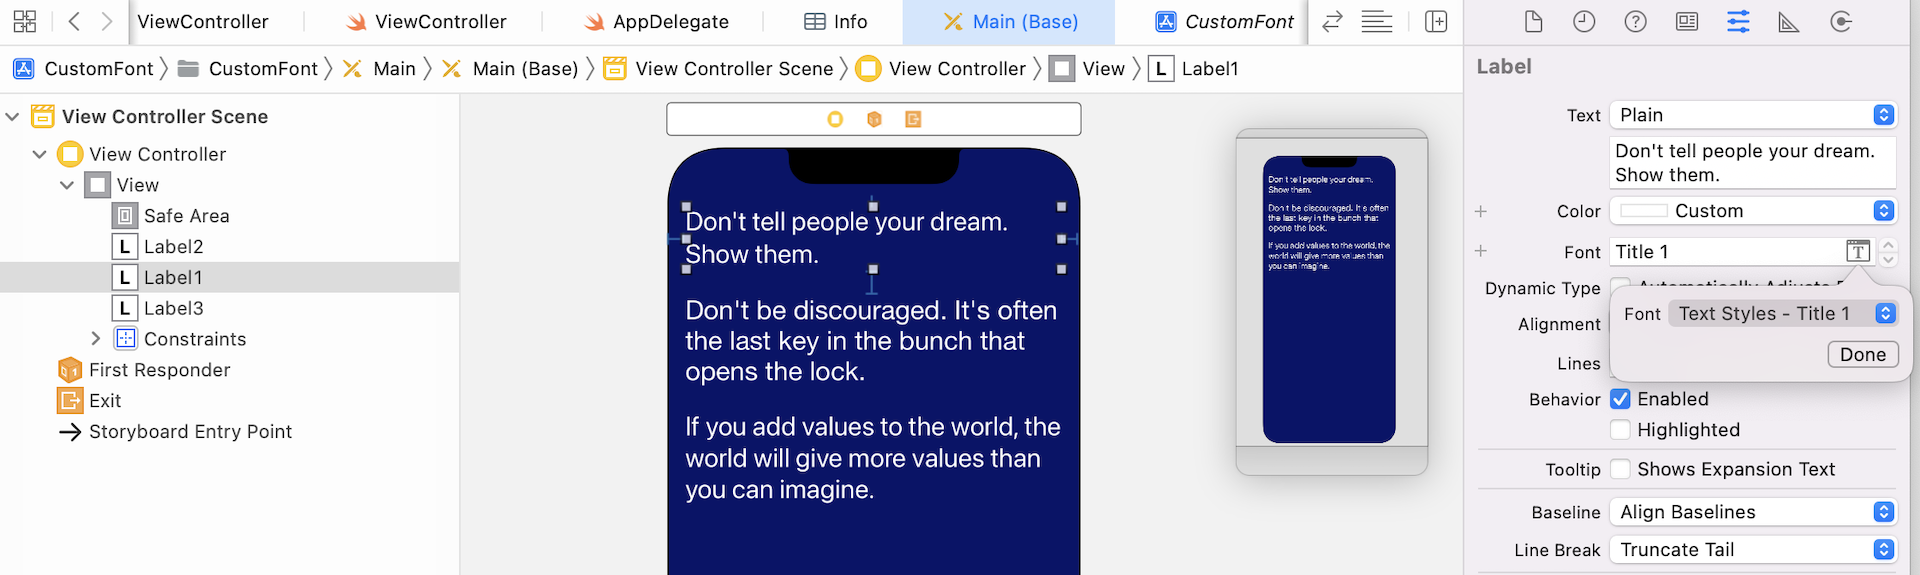This screenshot has height=575, width=1920.
Task: Switch to the Size inspector ruler icon
Action: [x=1789, y=21]
